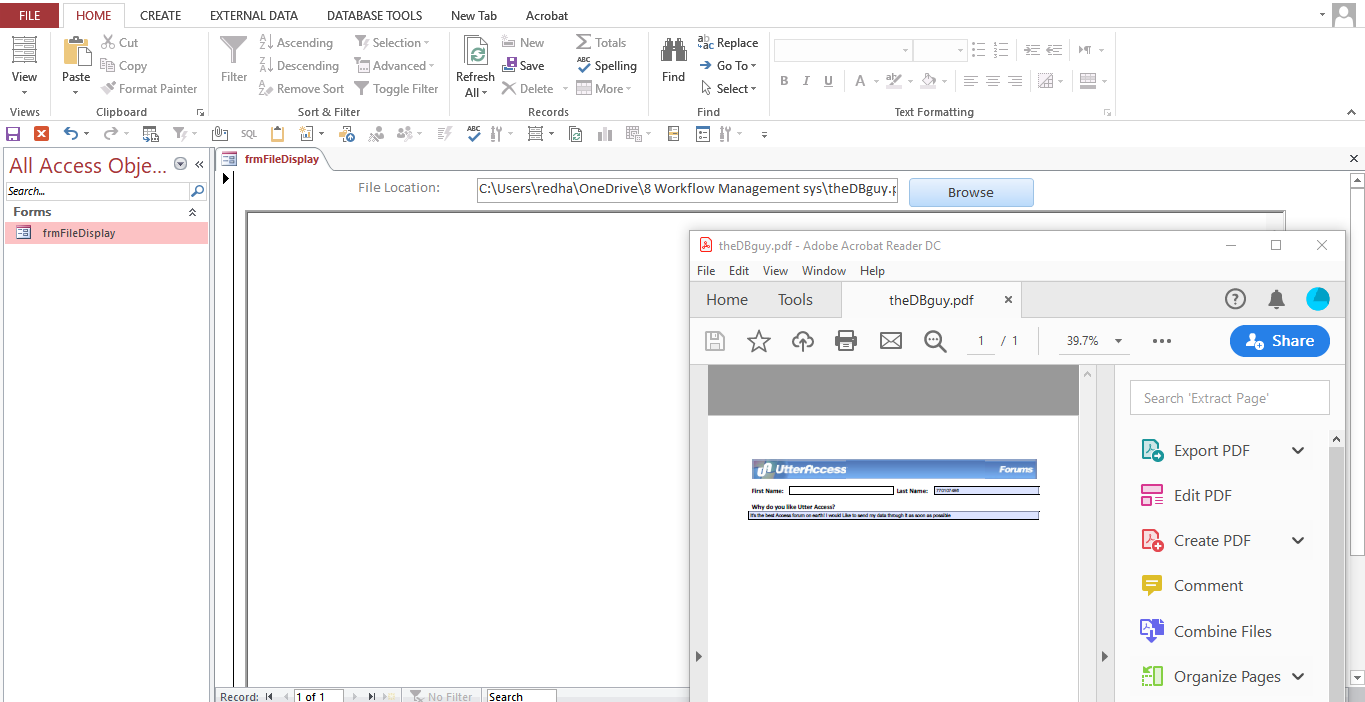
Task: Open the font name combo box
Action: [843, 50]
